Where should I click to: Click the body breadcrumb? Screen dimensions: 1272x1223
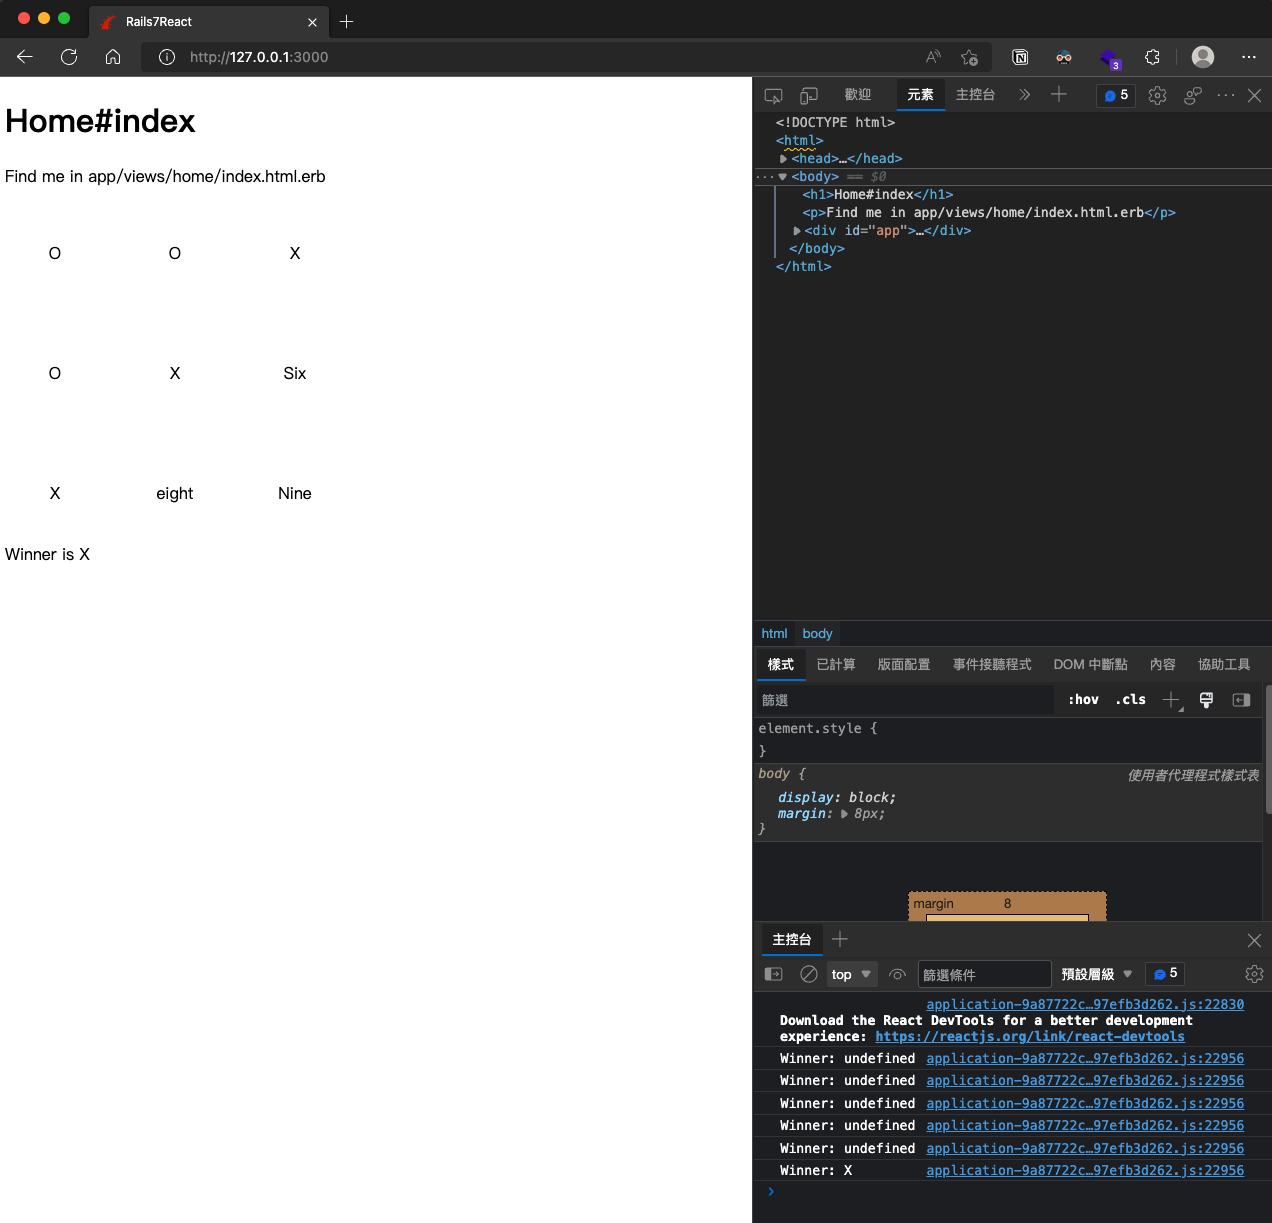point(817,633)
